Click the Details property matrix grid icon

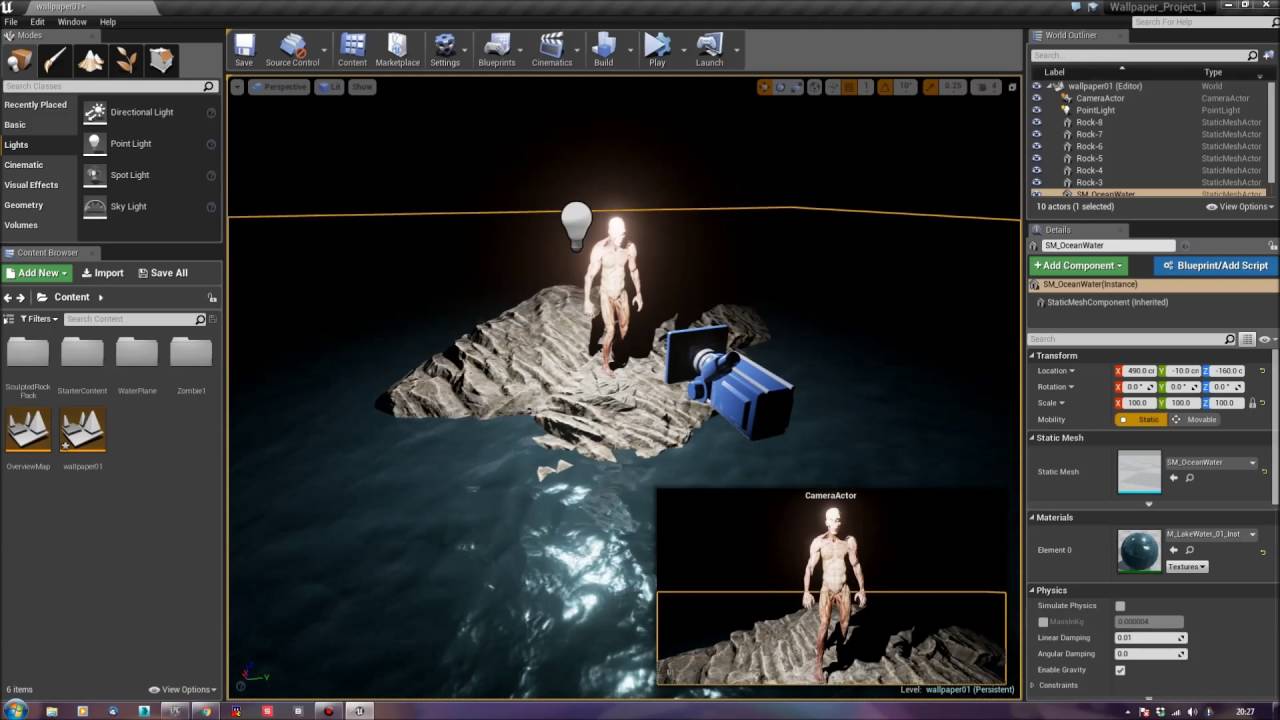tap(1246, 339)
